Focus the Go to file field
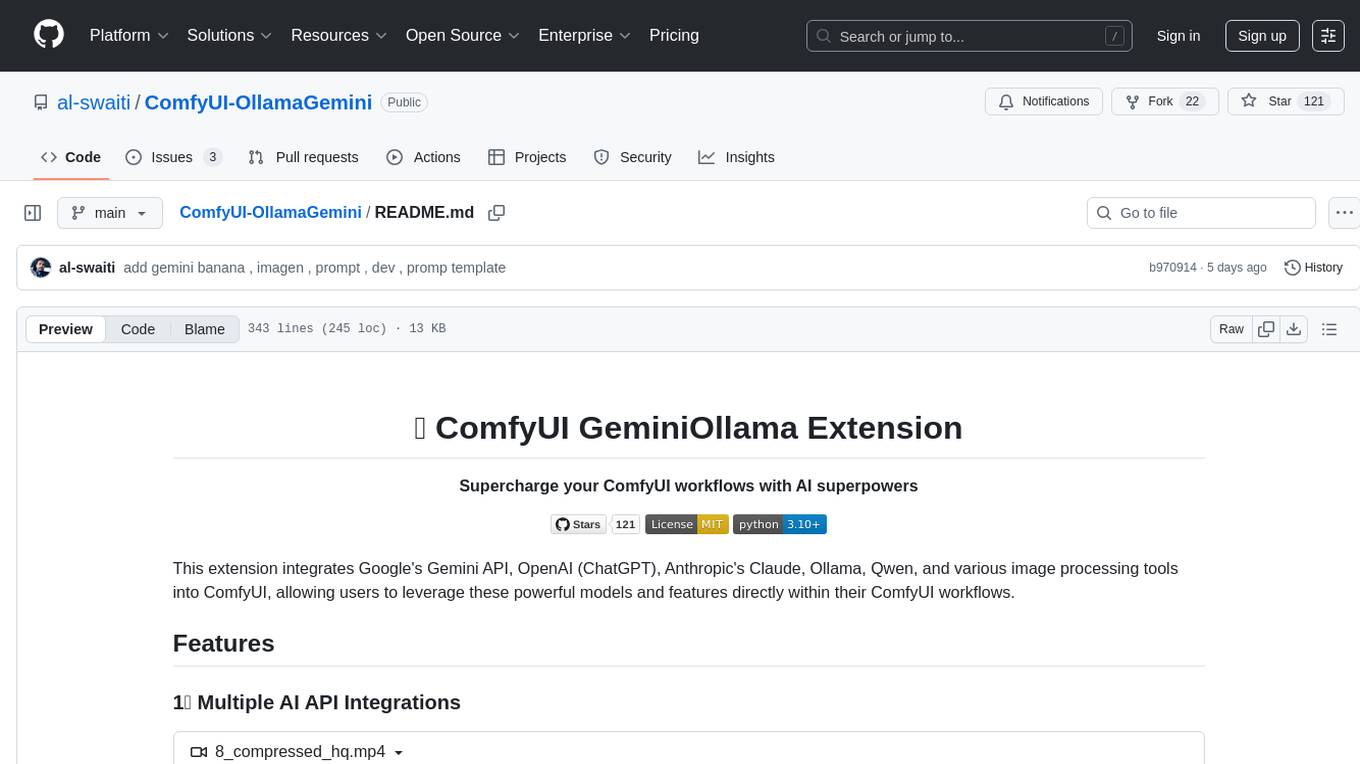The height and width of the screenshot is (764, 1360). (x=1201, y=213)
